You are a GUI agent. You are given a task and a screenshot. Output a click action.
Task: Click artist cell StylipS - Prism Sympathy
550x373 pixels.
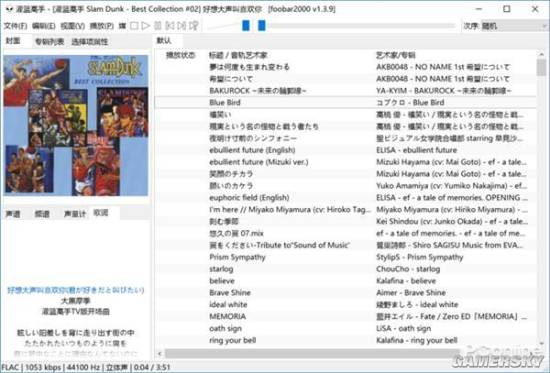point(420,257)
